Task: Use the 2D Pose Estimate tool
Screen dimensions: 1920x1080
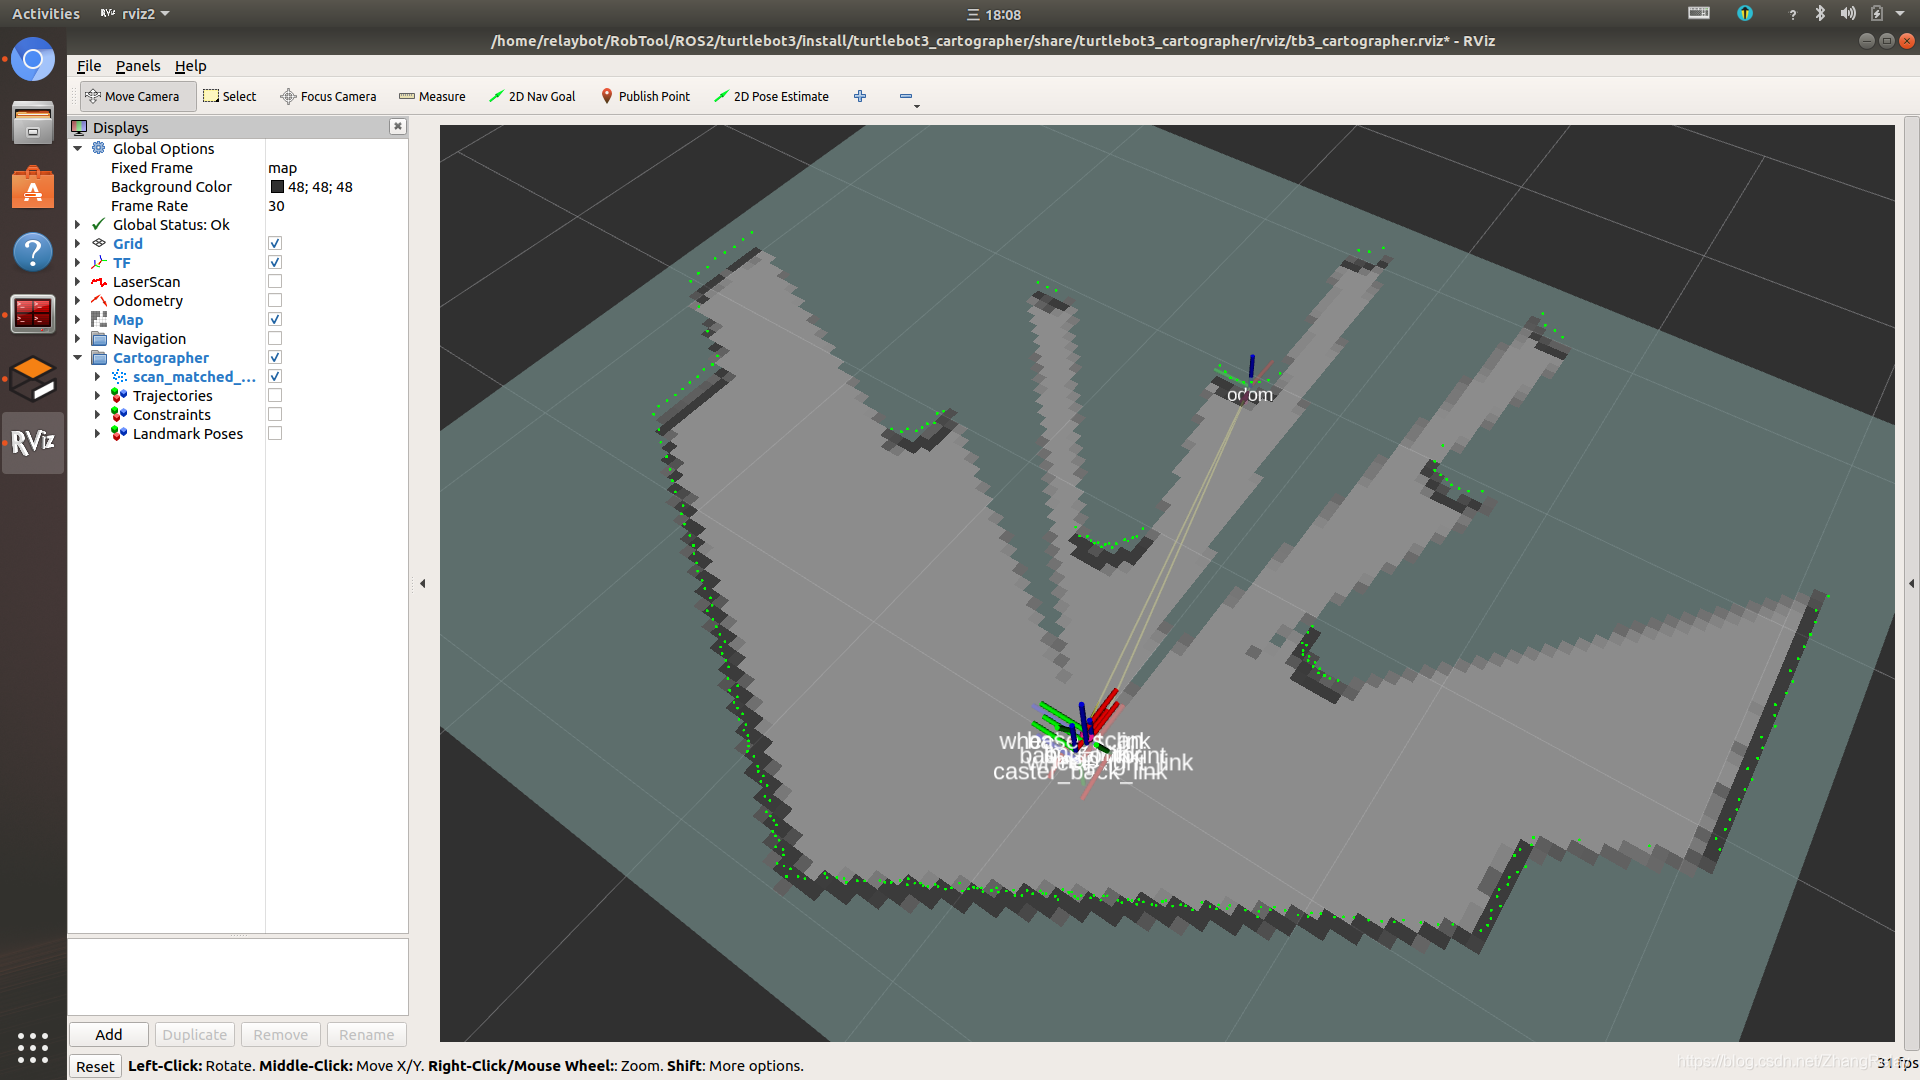Action: [771, 96]
